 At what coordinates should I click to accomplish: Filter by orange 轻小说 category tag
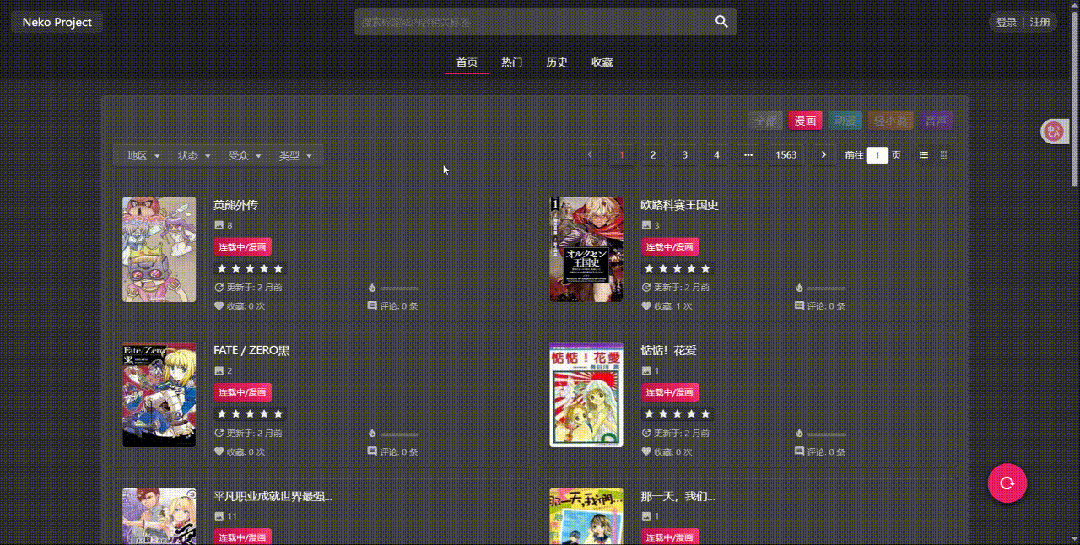(x=891, y=121)
